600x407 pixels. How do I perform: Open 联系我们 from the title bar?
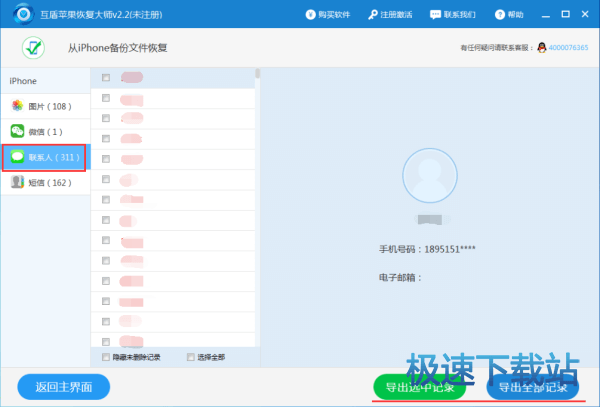[x=453, y=15]
